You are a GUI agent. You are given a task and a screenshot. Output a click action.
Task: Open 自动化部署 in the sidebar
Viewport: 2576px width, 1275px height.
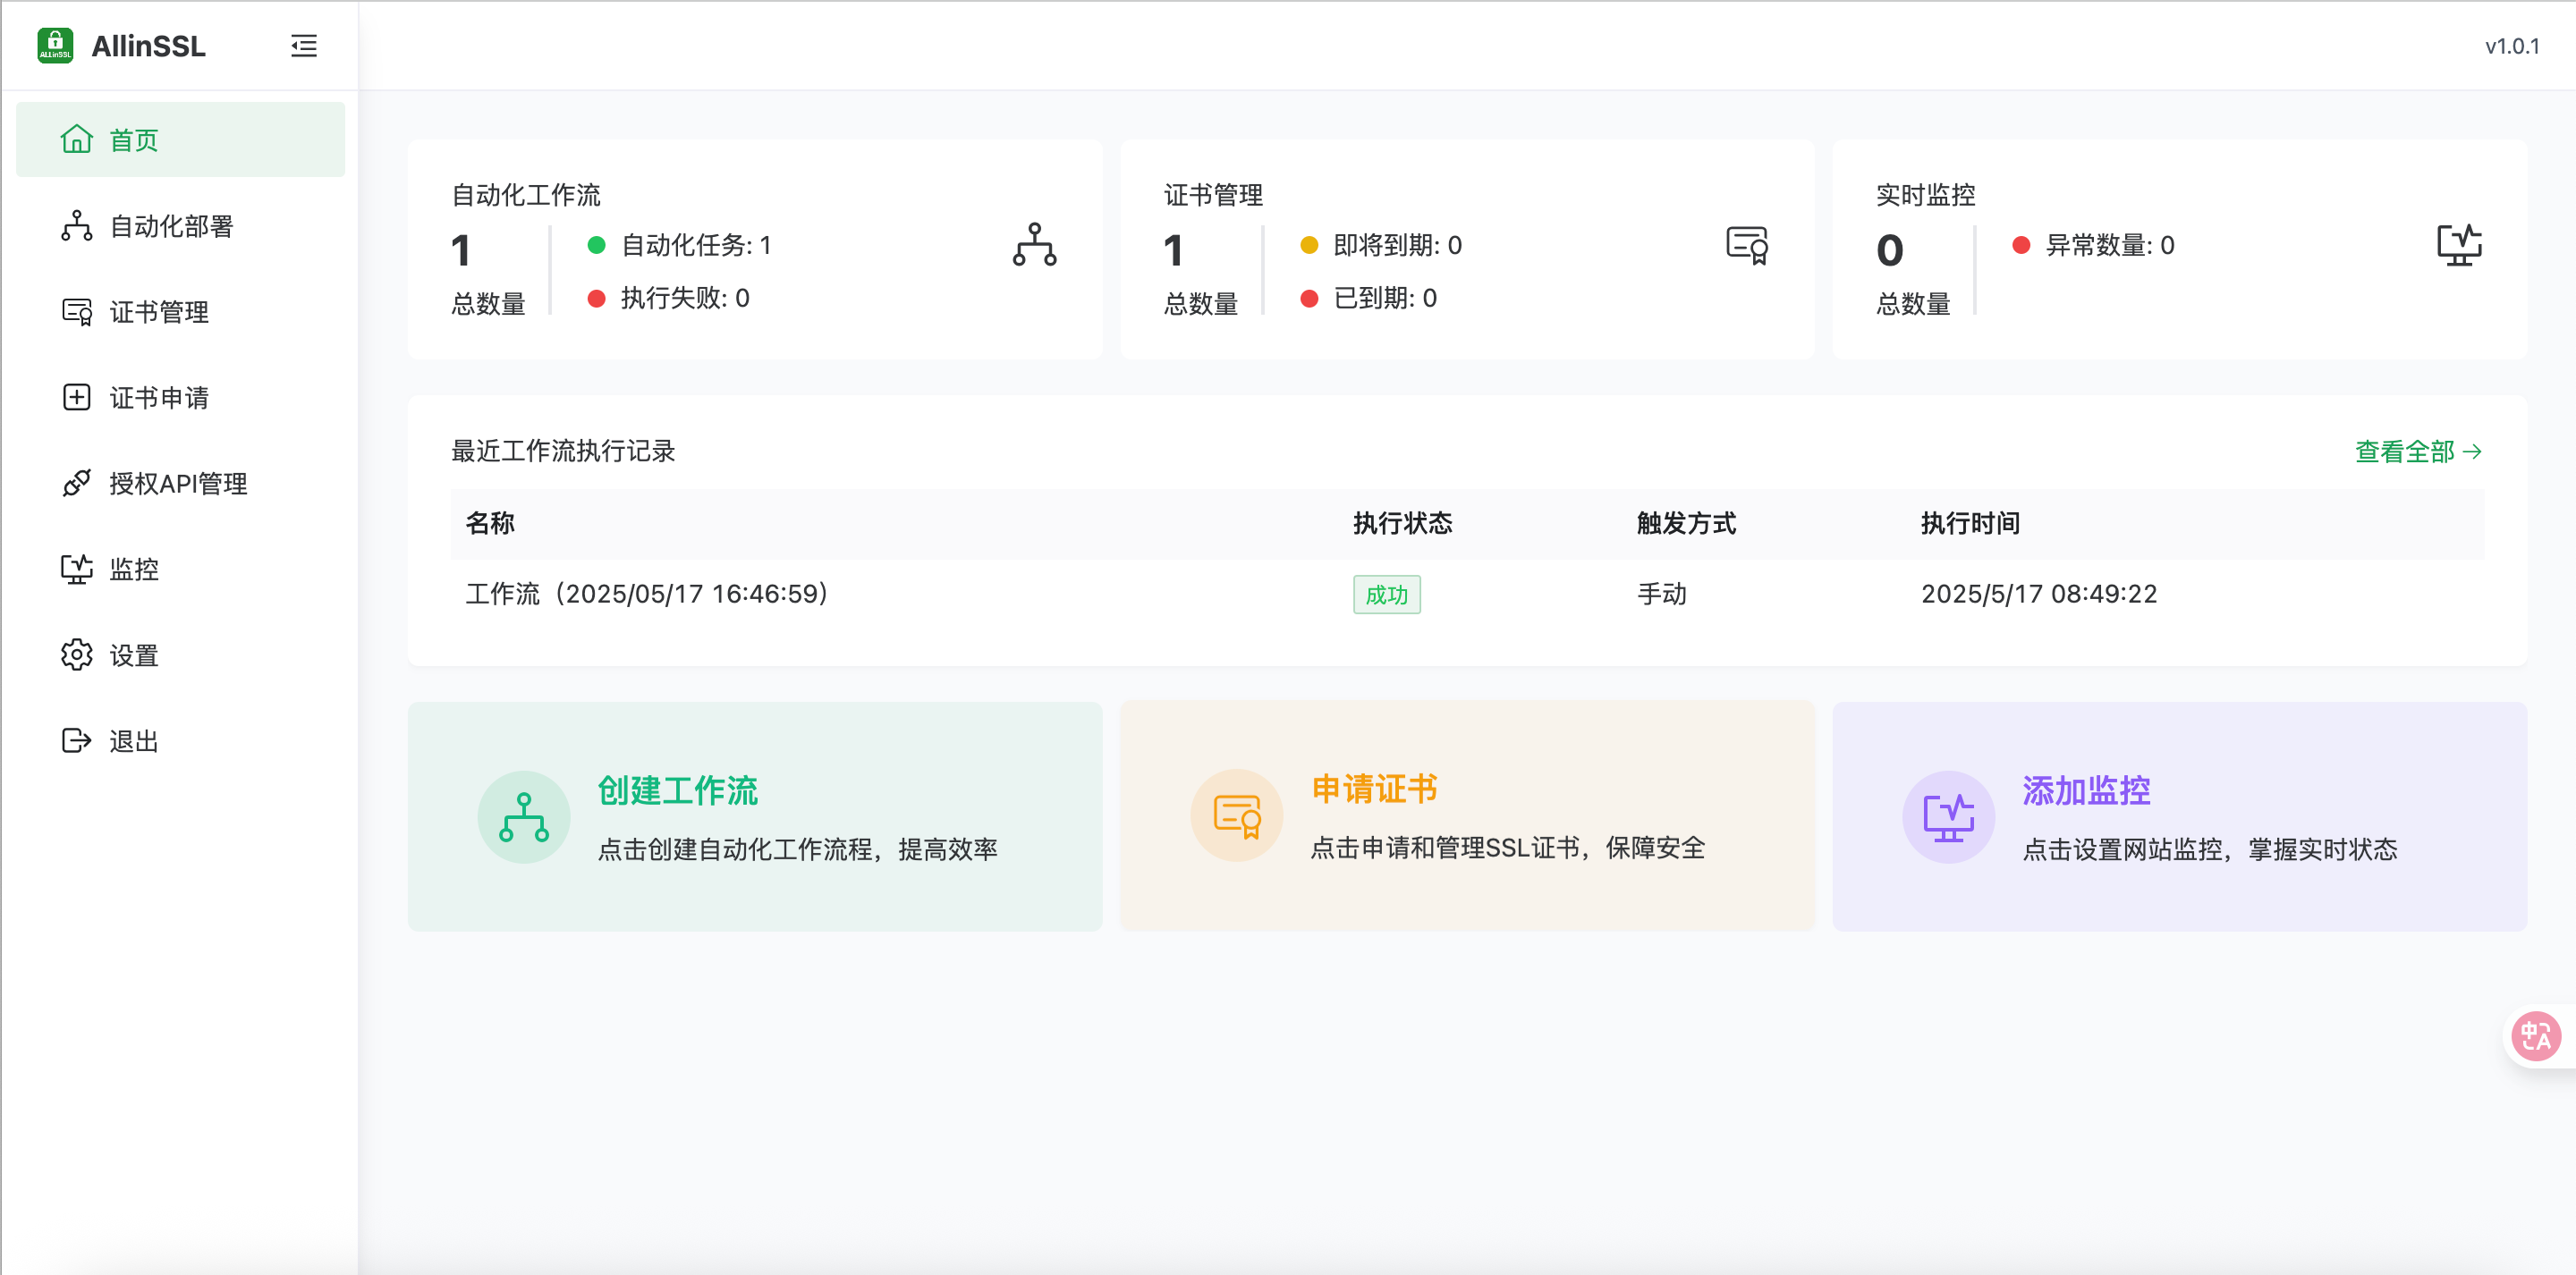point(171,226)
